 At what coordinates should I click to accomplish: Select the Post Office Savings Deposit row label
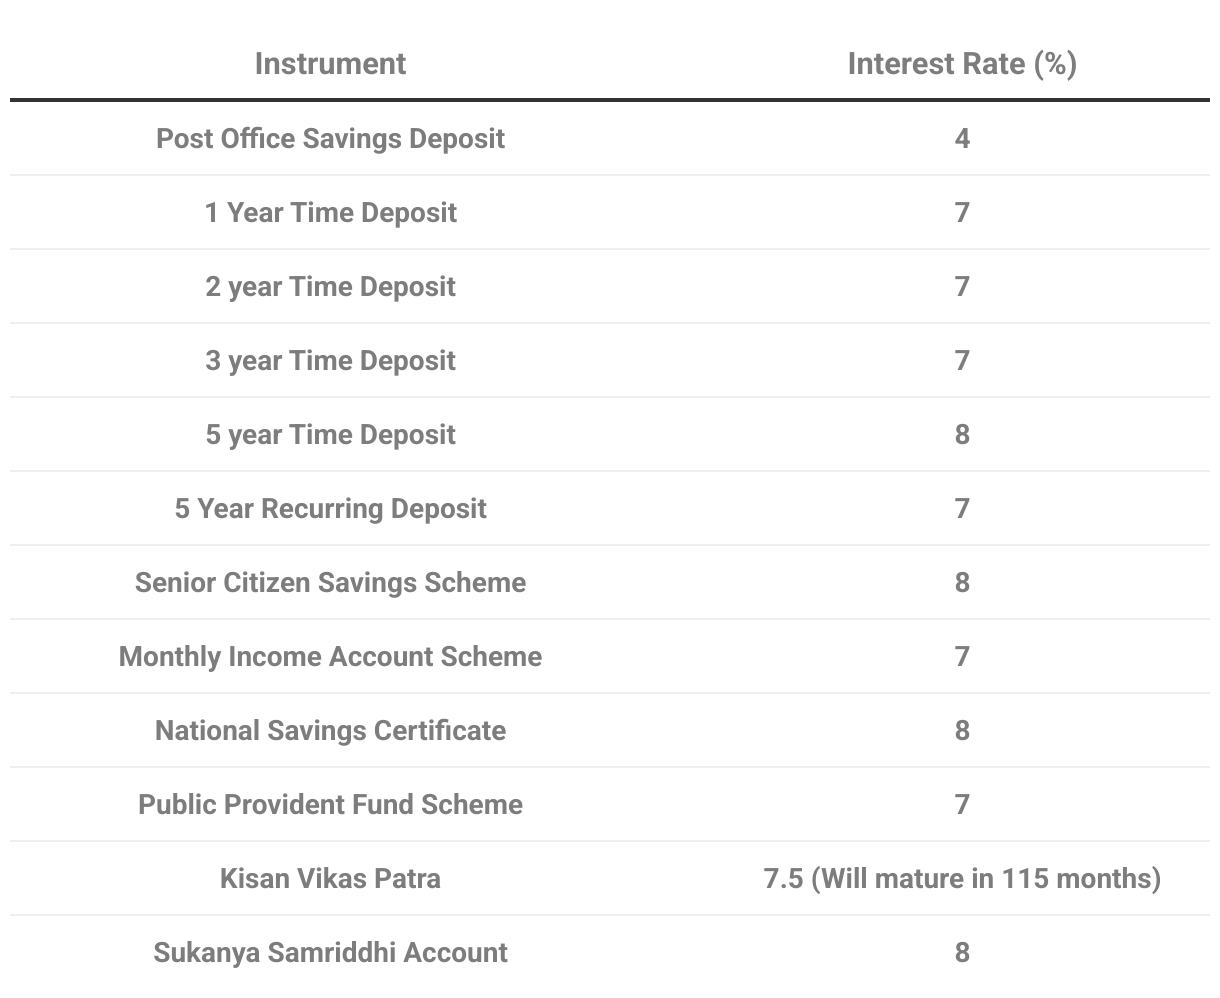coord(330,139)
